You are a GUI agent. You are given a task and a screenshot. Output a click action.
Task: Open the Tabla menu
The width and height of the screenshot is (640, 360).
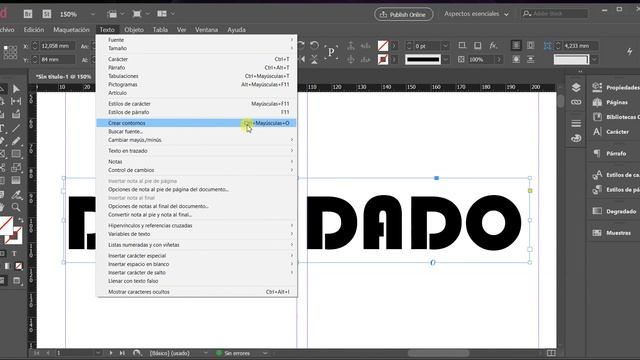click(160, 29)
